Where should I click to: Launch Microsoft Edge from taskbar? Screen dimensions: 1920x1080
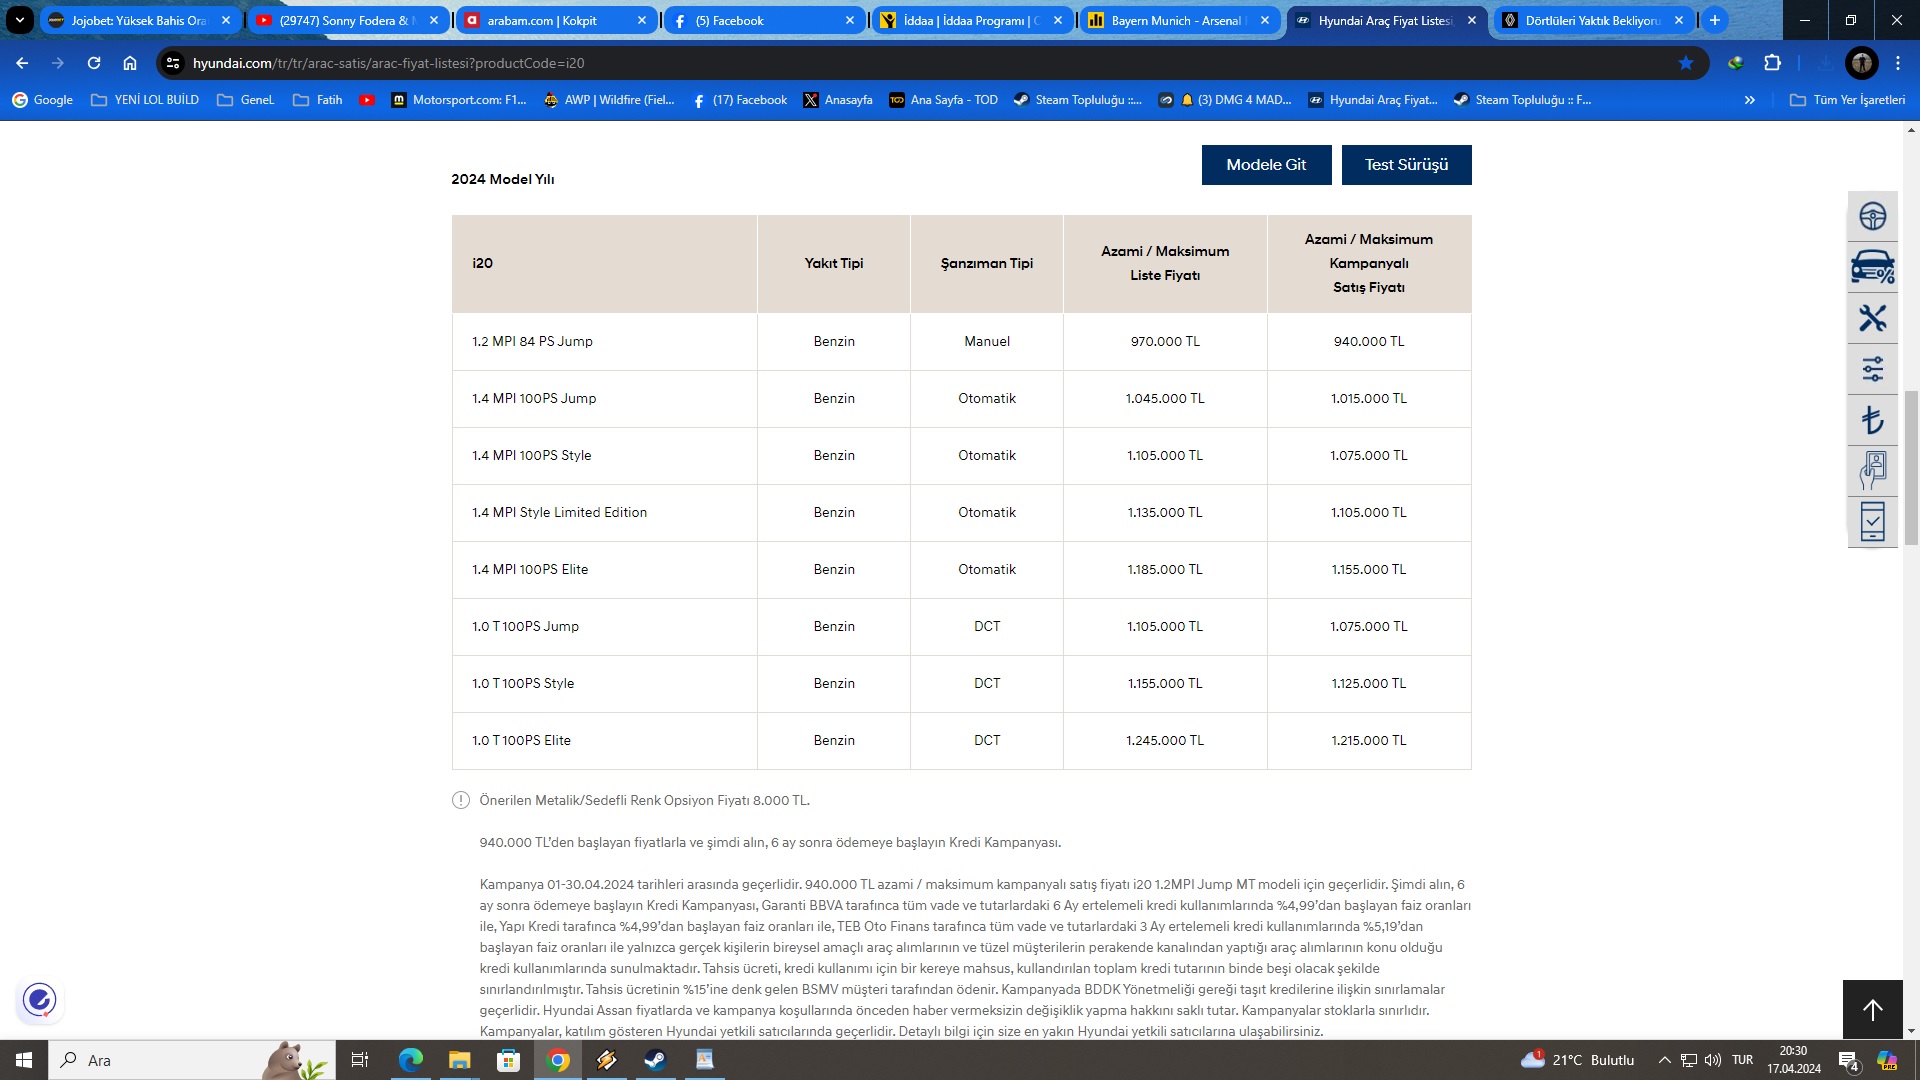(410, 1060)
